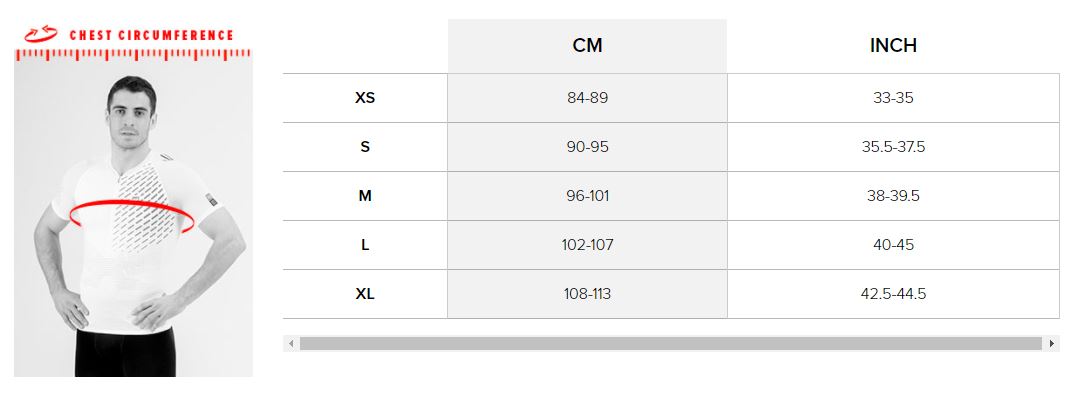
Task: Click the 84-89 cm cell
Action: (x=587, y=98)
